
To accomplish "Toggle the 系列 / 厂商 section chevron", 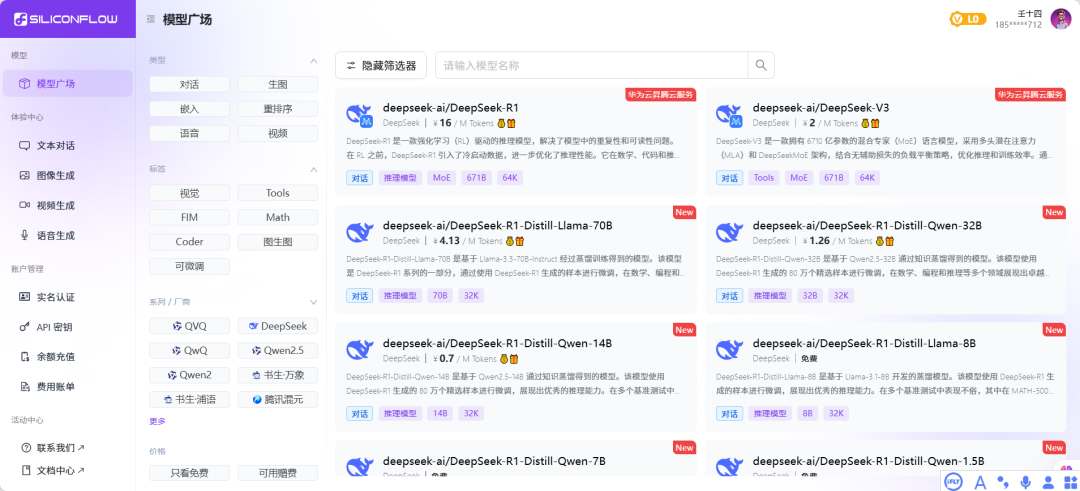I will point(313,302).
